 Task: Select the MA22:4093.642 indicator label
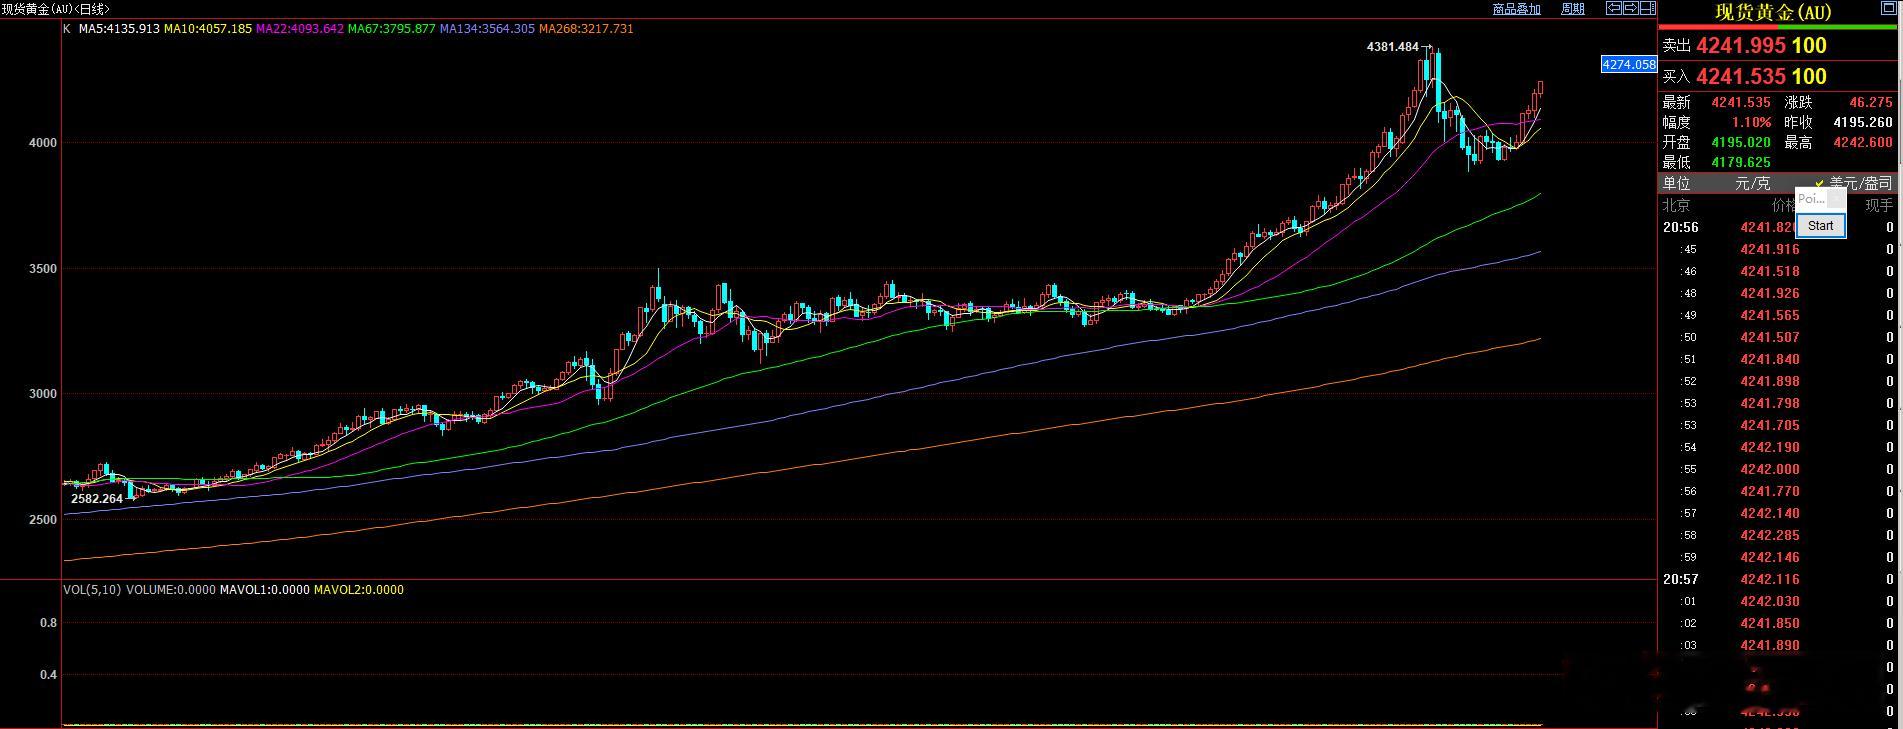300,29
